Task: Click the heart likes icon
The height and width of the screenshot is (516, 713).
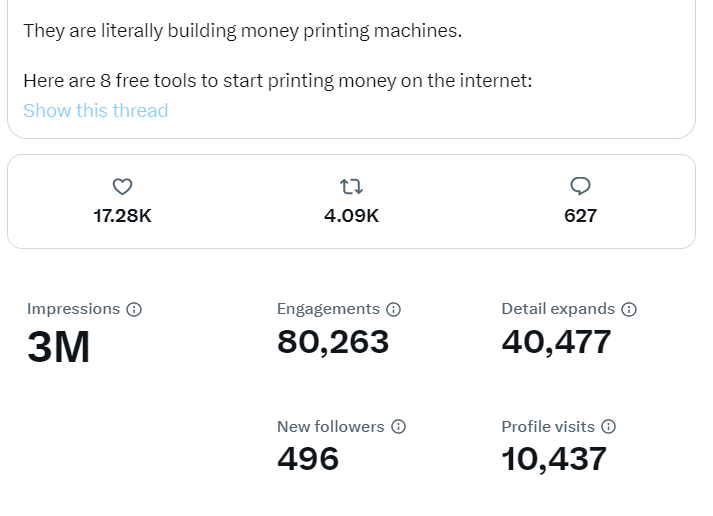Action: (122, 186)
